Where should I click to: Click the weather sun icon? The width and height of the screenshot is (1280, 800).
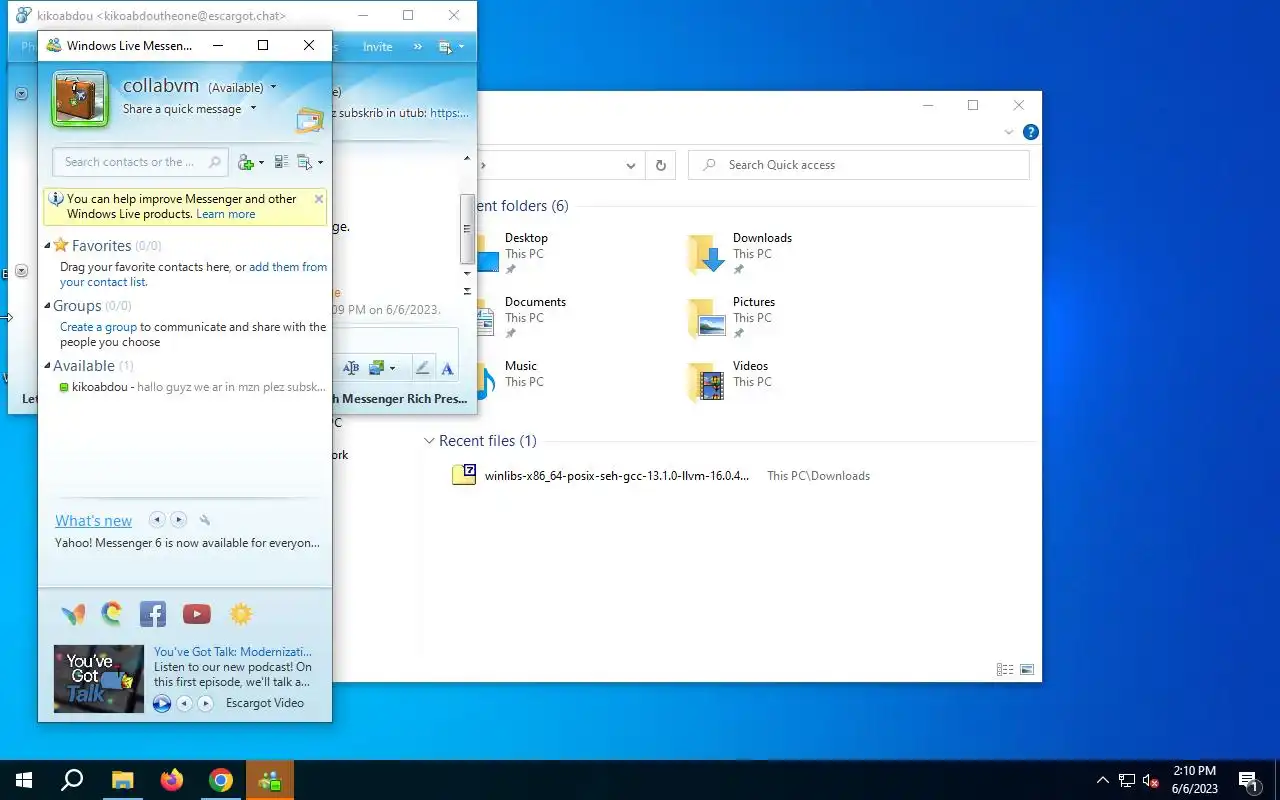(x=241, y=614)
